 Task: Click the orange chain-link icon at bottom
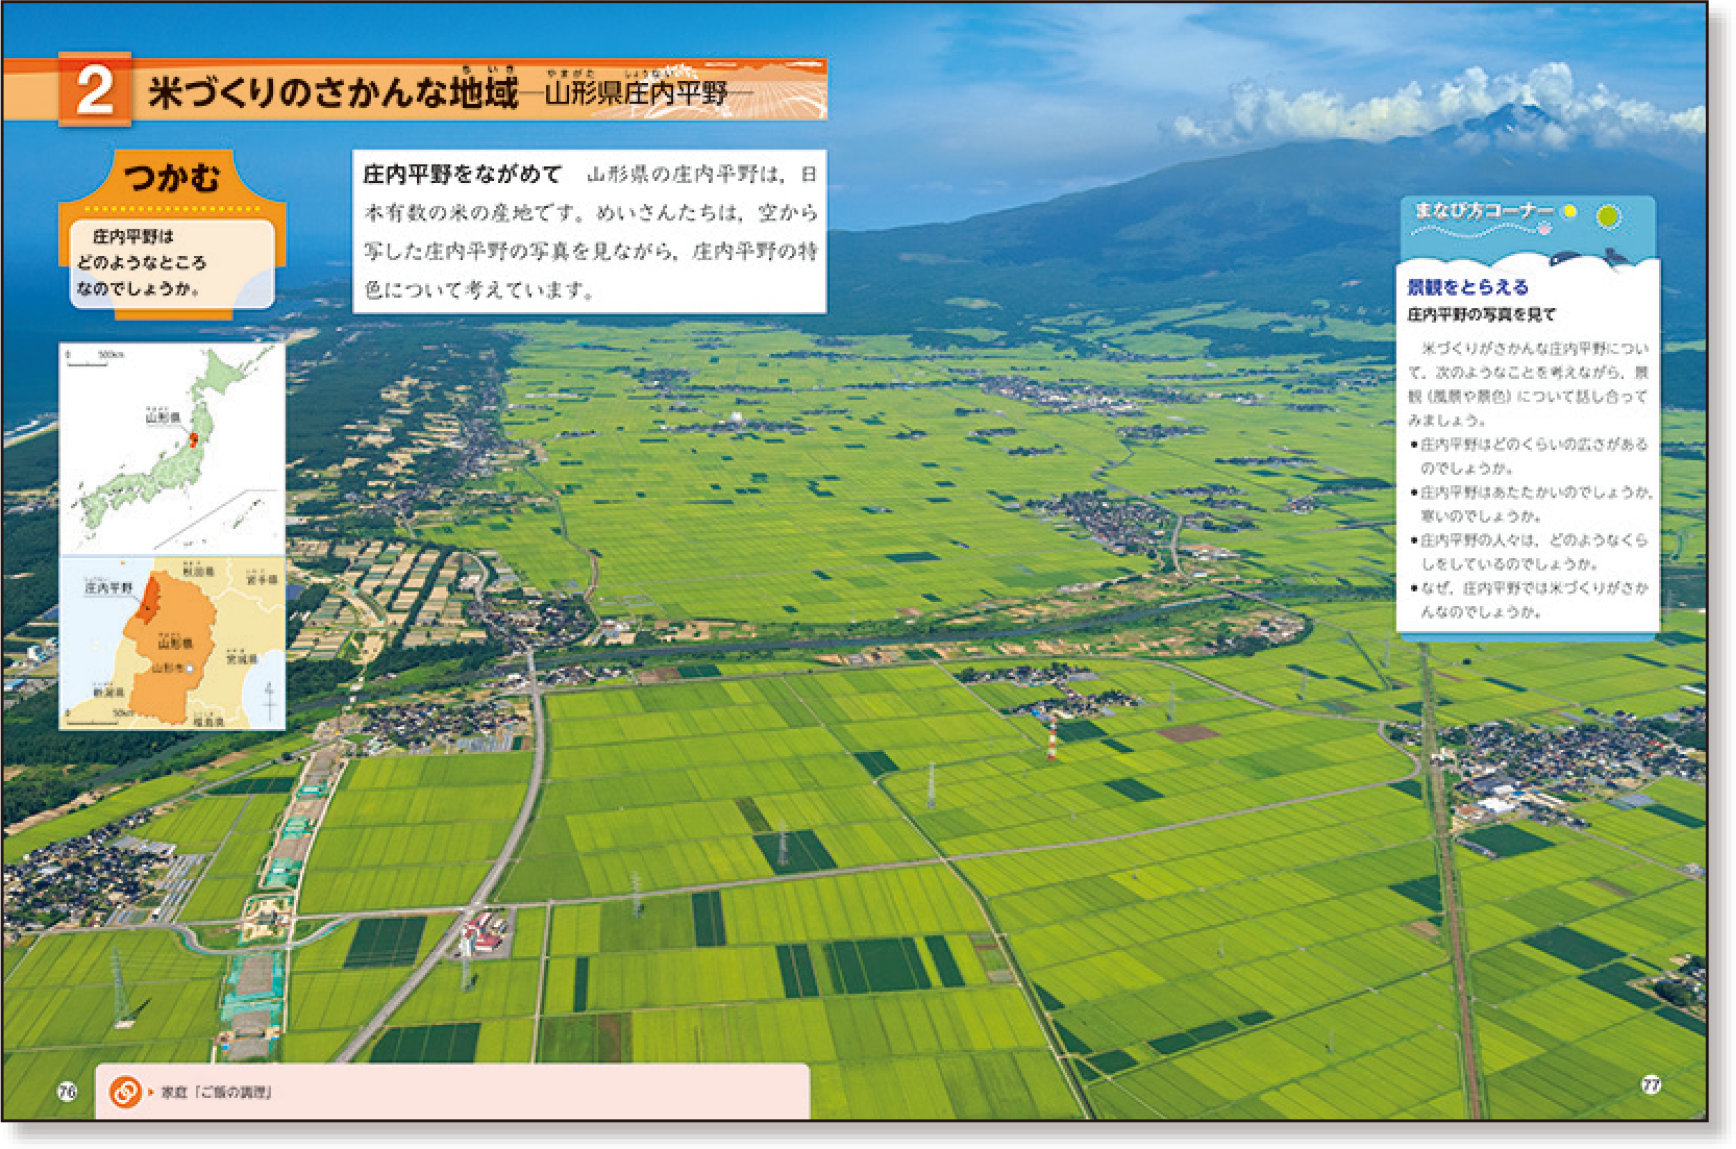coord(125,1091)
